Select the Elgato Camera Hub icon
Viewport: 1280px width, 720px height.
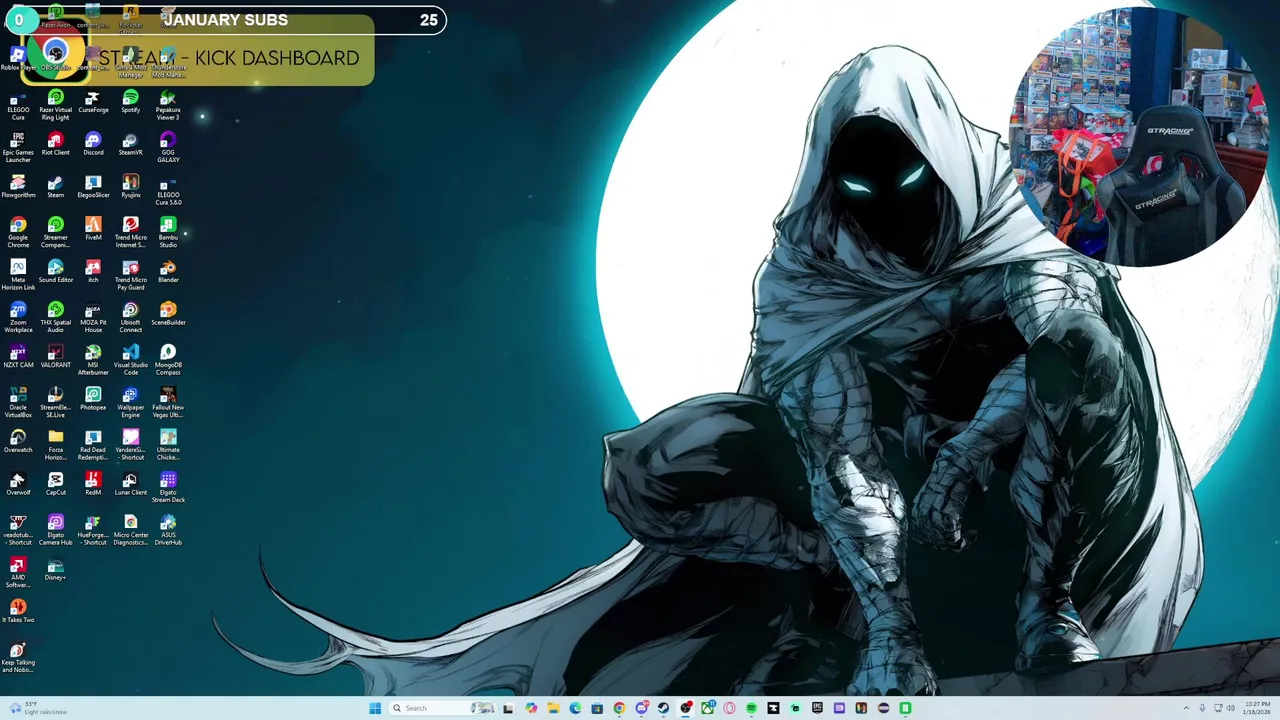pos(55,530)
